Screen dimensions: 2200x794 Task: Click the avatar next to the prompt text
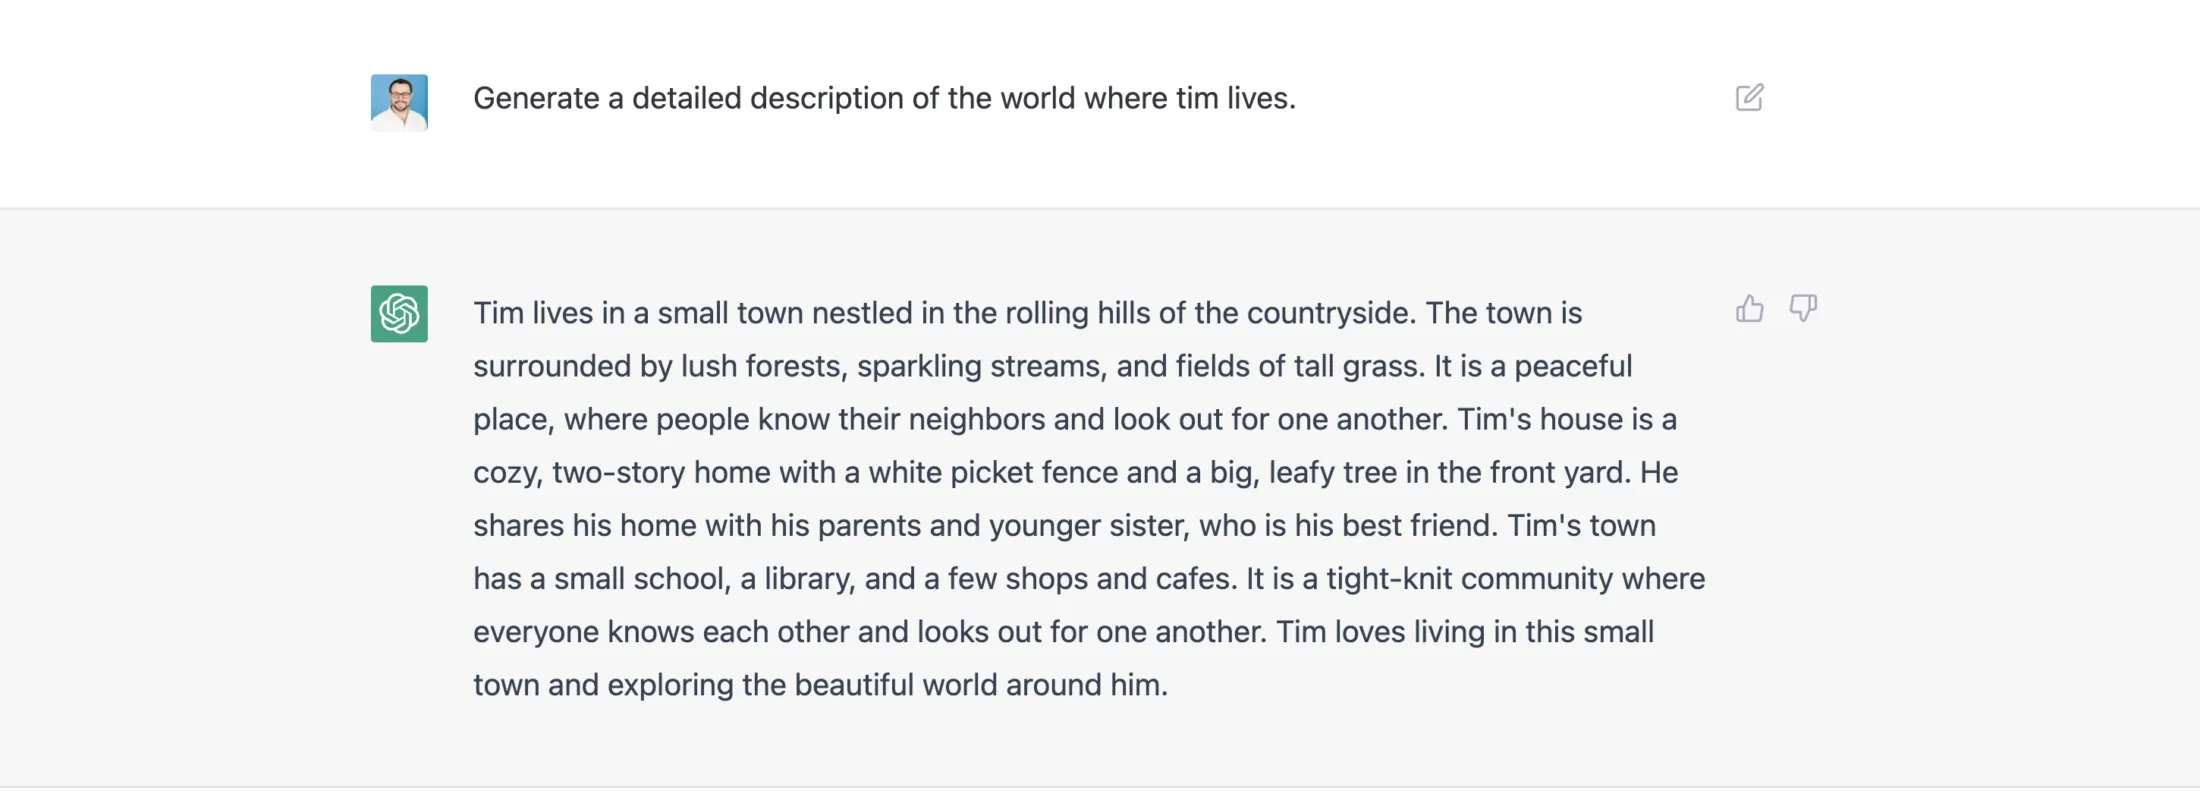(399, 101)
